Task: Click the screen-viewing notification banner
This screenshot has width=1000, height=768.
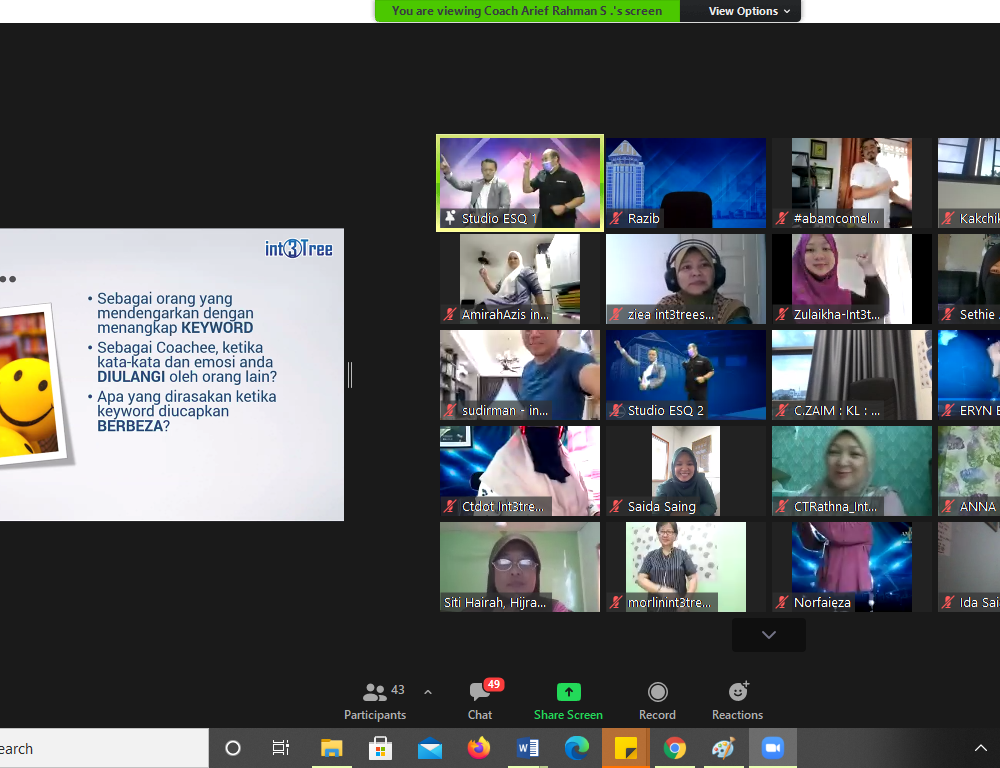Action: click(x=527, y=11)
